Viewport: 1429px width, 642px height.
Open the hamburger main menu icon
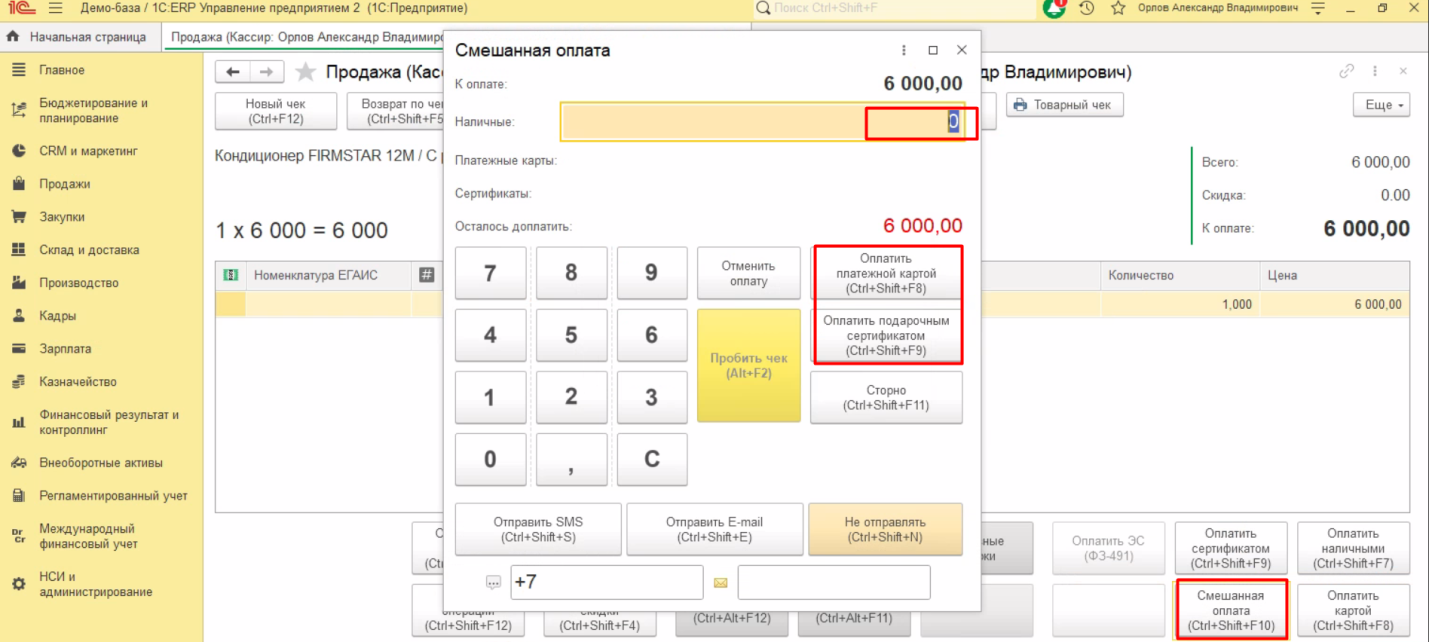(x=55, y=8)
